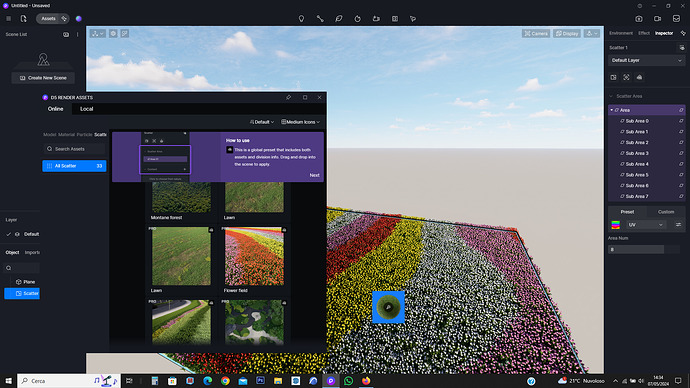Switch to the Environment tab

(x=621, y=33)
